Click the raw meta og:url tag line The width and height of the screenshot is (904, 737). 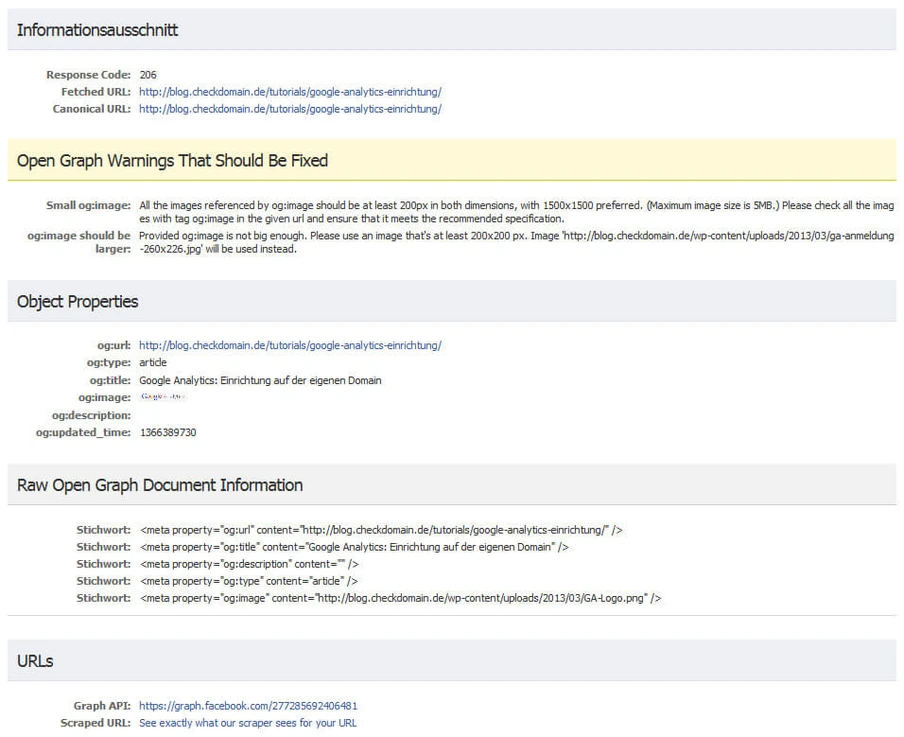pos(382,530)
